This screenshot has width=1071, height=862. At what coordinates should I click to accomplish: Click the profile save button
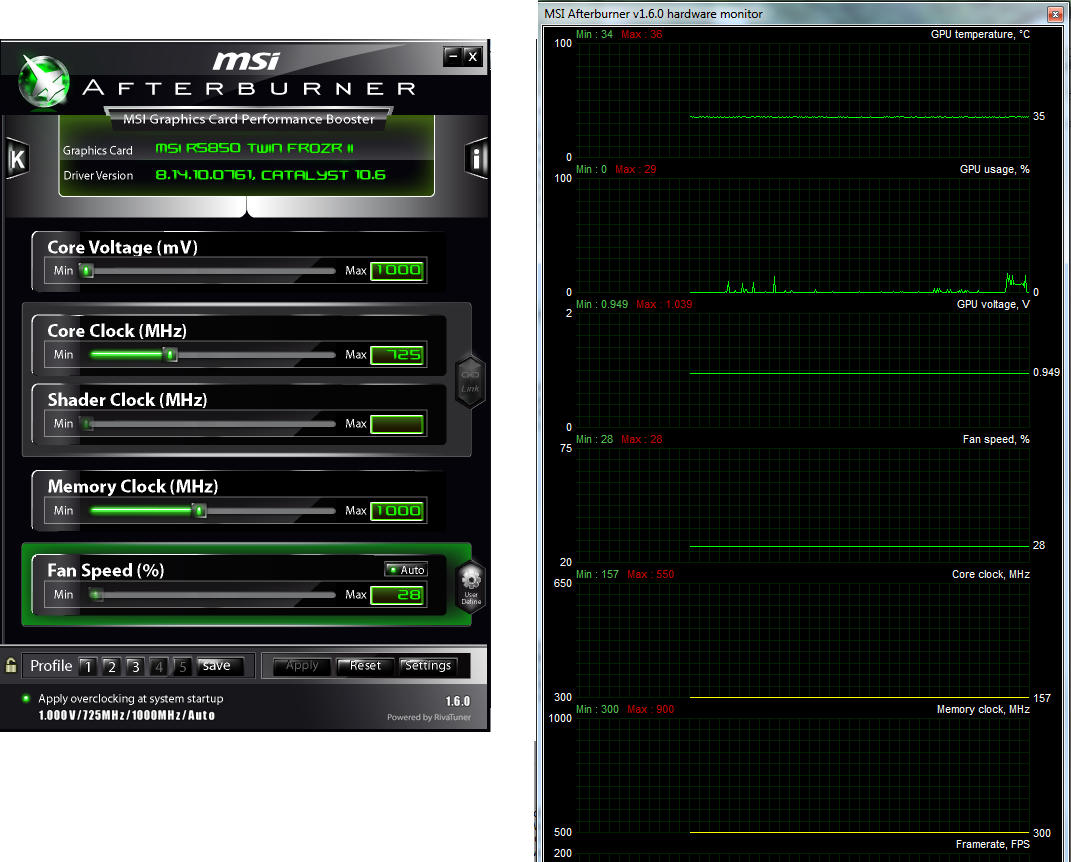pyautogui.click(x=219, y=666)
